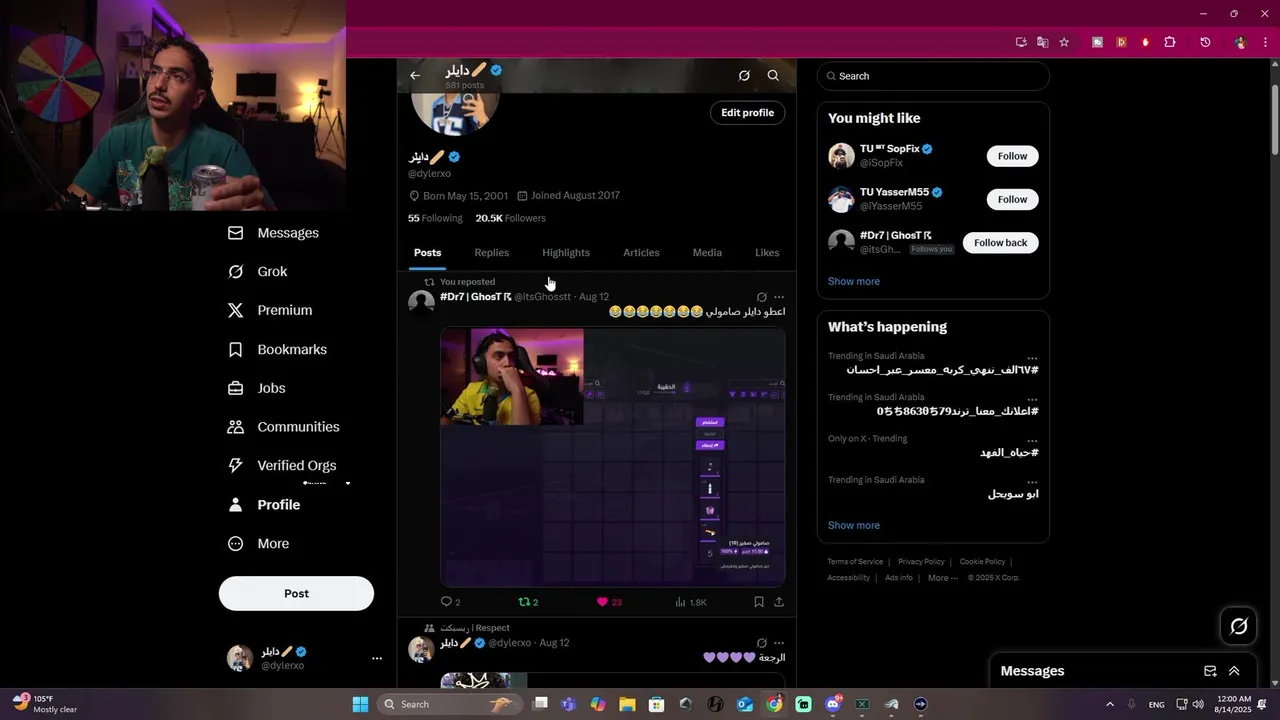Click the Grok icon in profile header

(744, 75)
